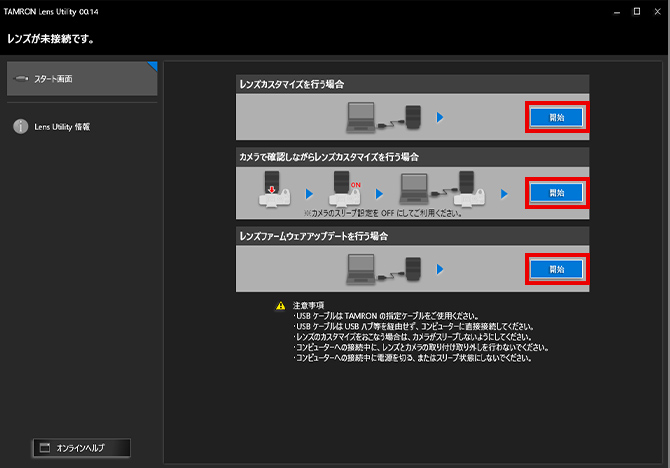Click カメラで確認しながらレンズカスタマイズを行う場合 heading
Image resolution: width=670 pixels, height=468 pixels.
pyautogui.click(x=329, y=157)
